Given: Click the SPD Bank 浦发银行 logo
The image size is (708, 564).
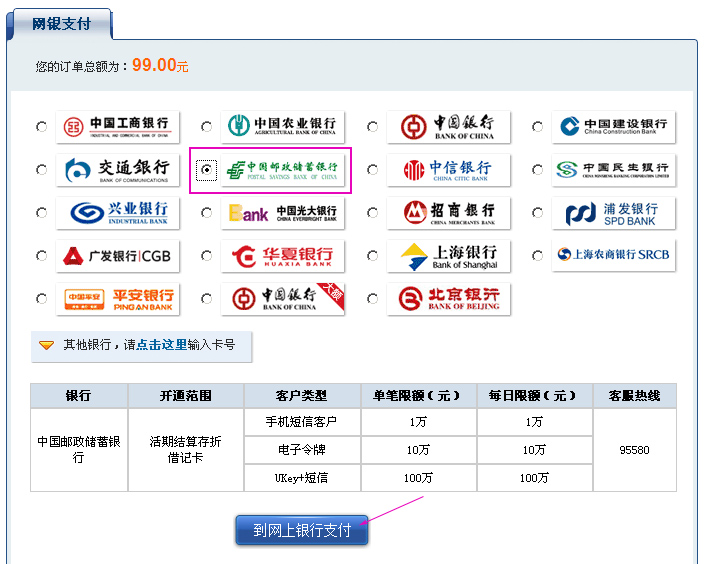Looking at the screenshot, I should [614, 213].
